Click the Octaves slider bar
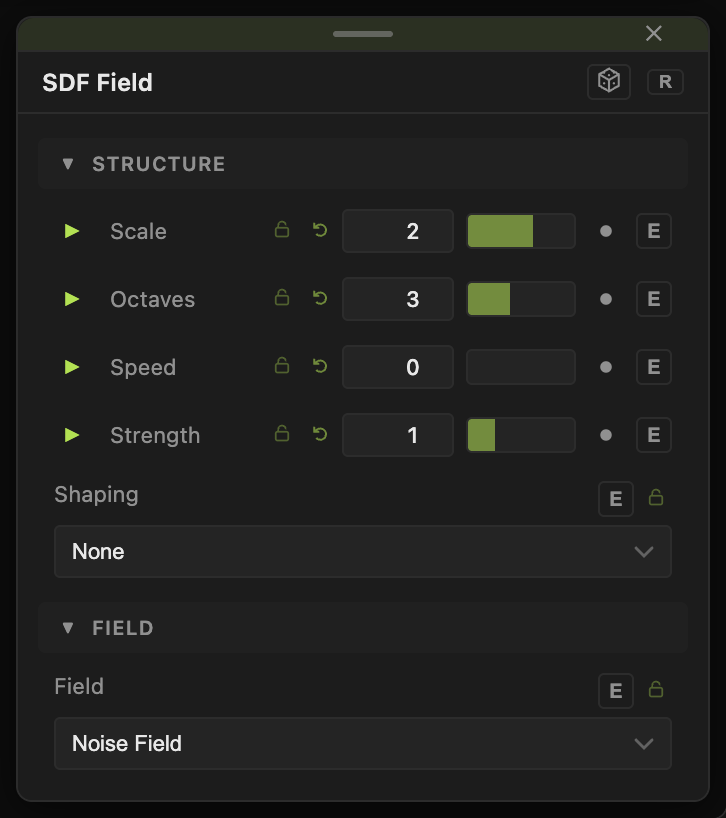Viewport: 726px width, 818px height. coord(521,299)
